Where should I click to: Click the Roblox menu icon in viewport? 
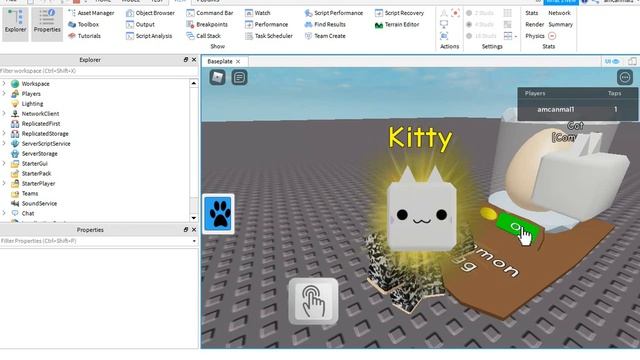218,77
